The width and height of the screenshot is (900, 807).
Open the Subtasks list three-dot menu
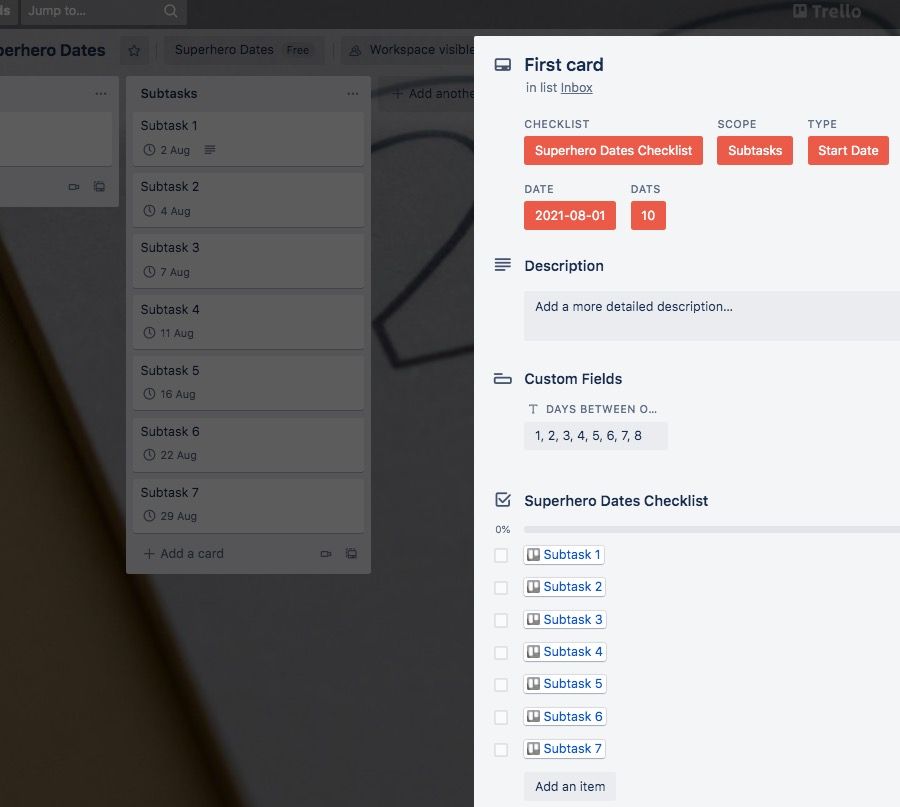point(352,94)
